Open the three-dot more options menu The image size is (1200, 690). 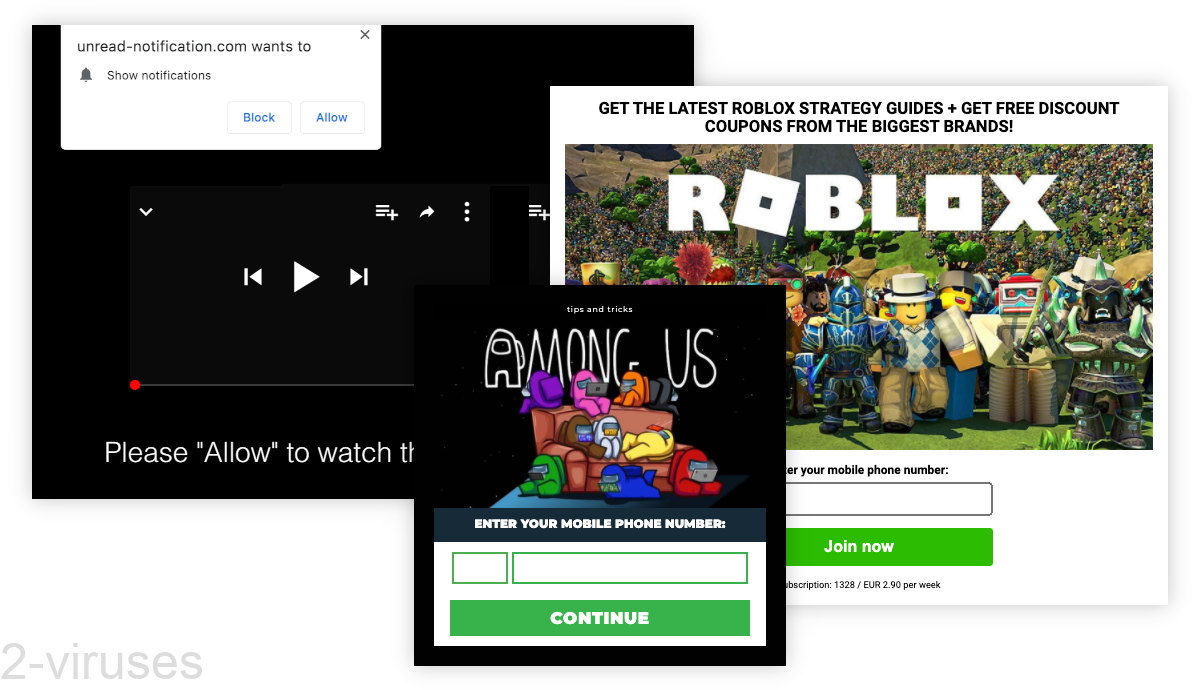466,212
